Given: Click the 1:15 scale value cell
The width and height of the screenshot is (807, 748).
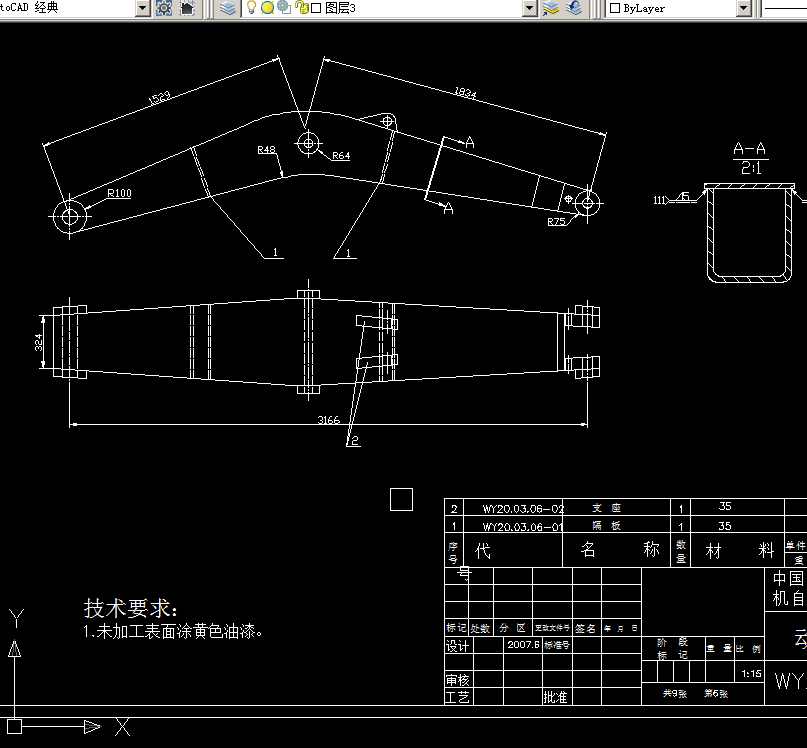Looking at the screenshot, I should [x=751, y=673].
